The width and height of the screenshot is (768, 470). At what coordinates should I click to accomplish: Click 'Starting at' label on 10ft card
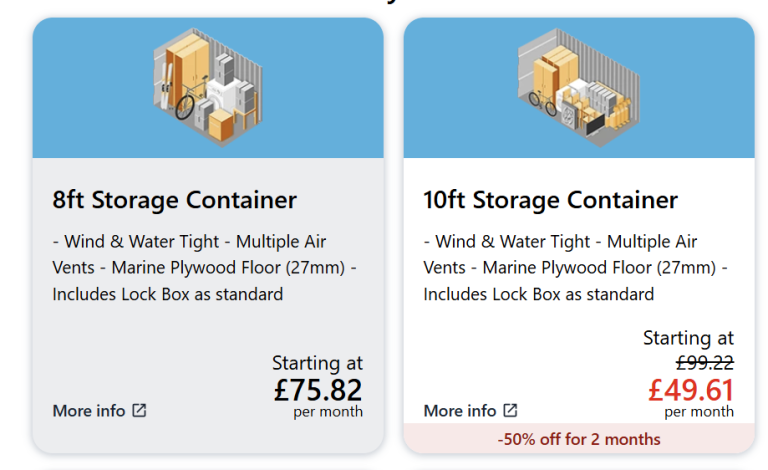[688, 338]
